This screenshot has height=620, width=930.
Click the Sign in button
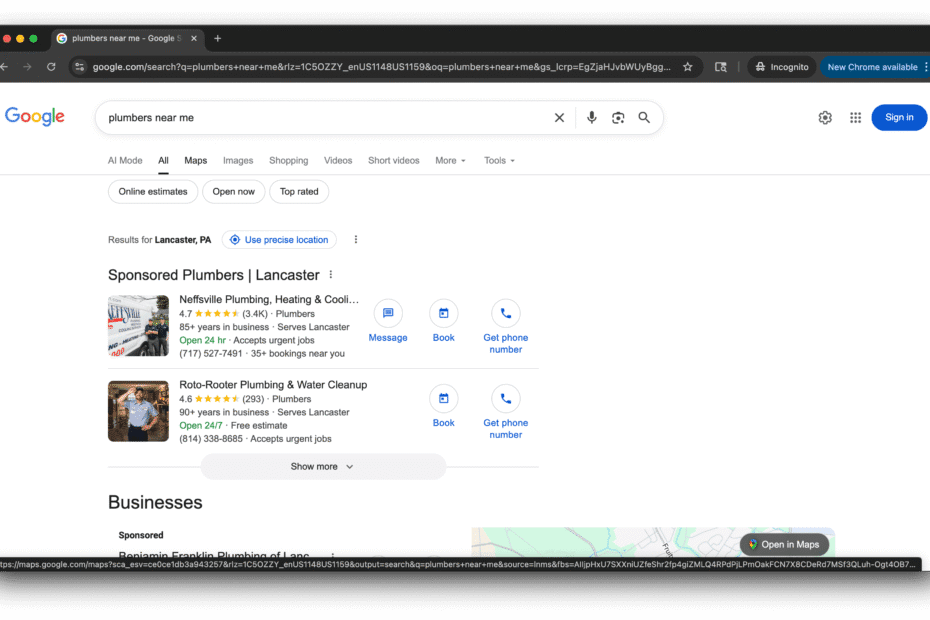tap(898, 118)
